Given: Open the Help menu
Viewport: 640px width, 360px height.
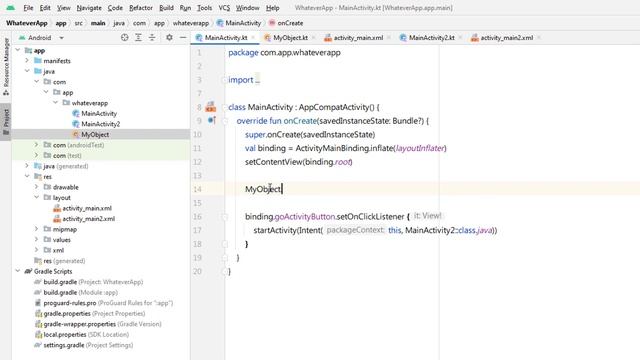Looking at the screenshot, I should (x=273, y=8).
